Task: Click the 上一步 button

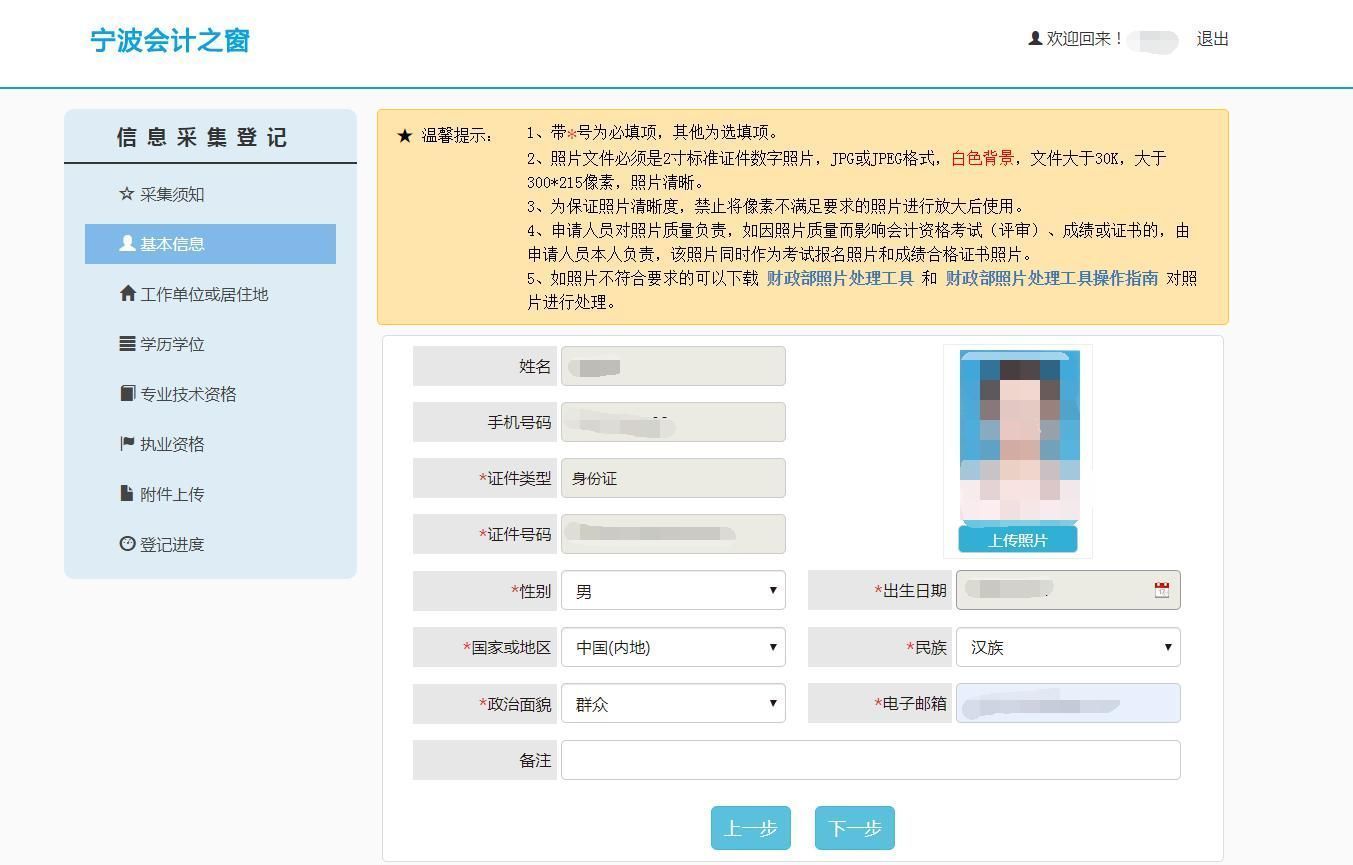Action: pyautogui.click(x=751, y=827)
